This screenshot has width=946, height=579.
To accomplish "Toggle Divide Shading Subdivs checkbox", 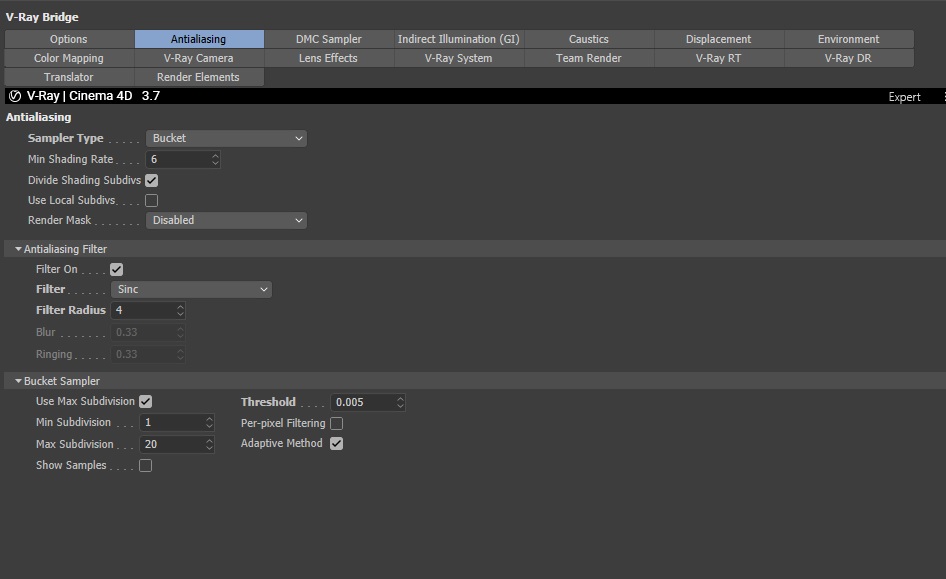I will click(151, 180).
